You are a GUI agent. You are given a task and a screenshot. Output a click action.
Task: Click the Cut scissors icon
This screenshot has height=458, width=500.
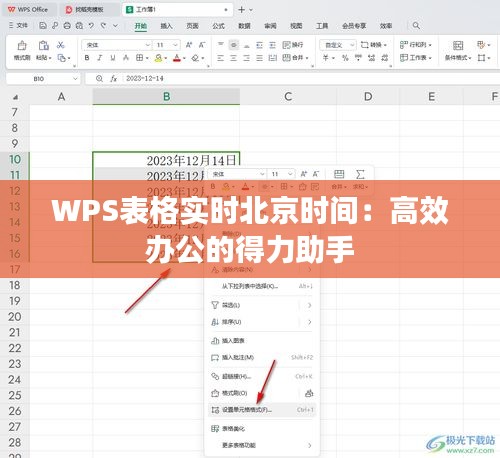coord(60,45)
